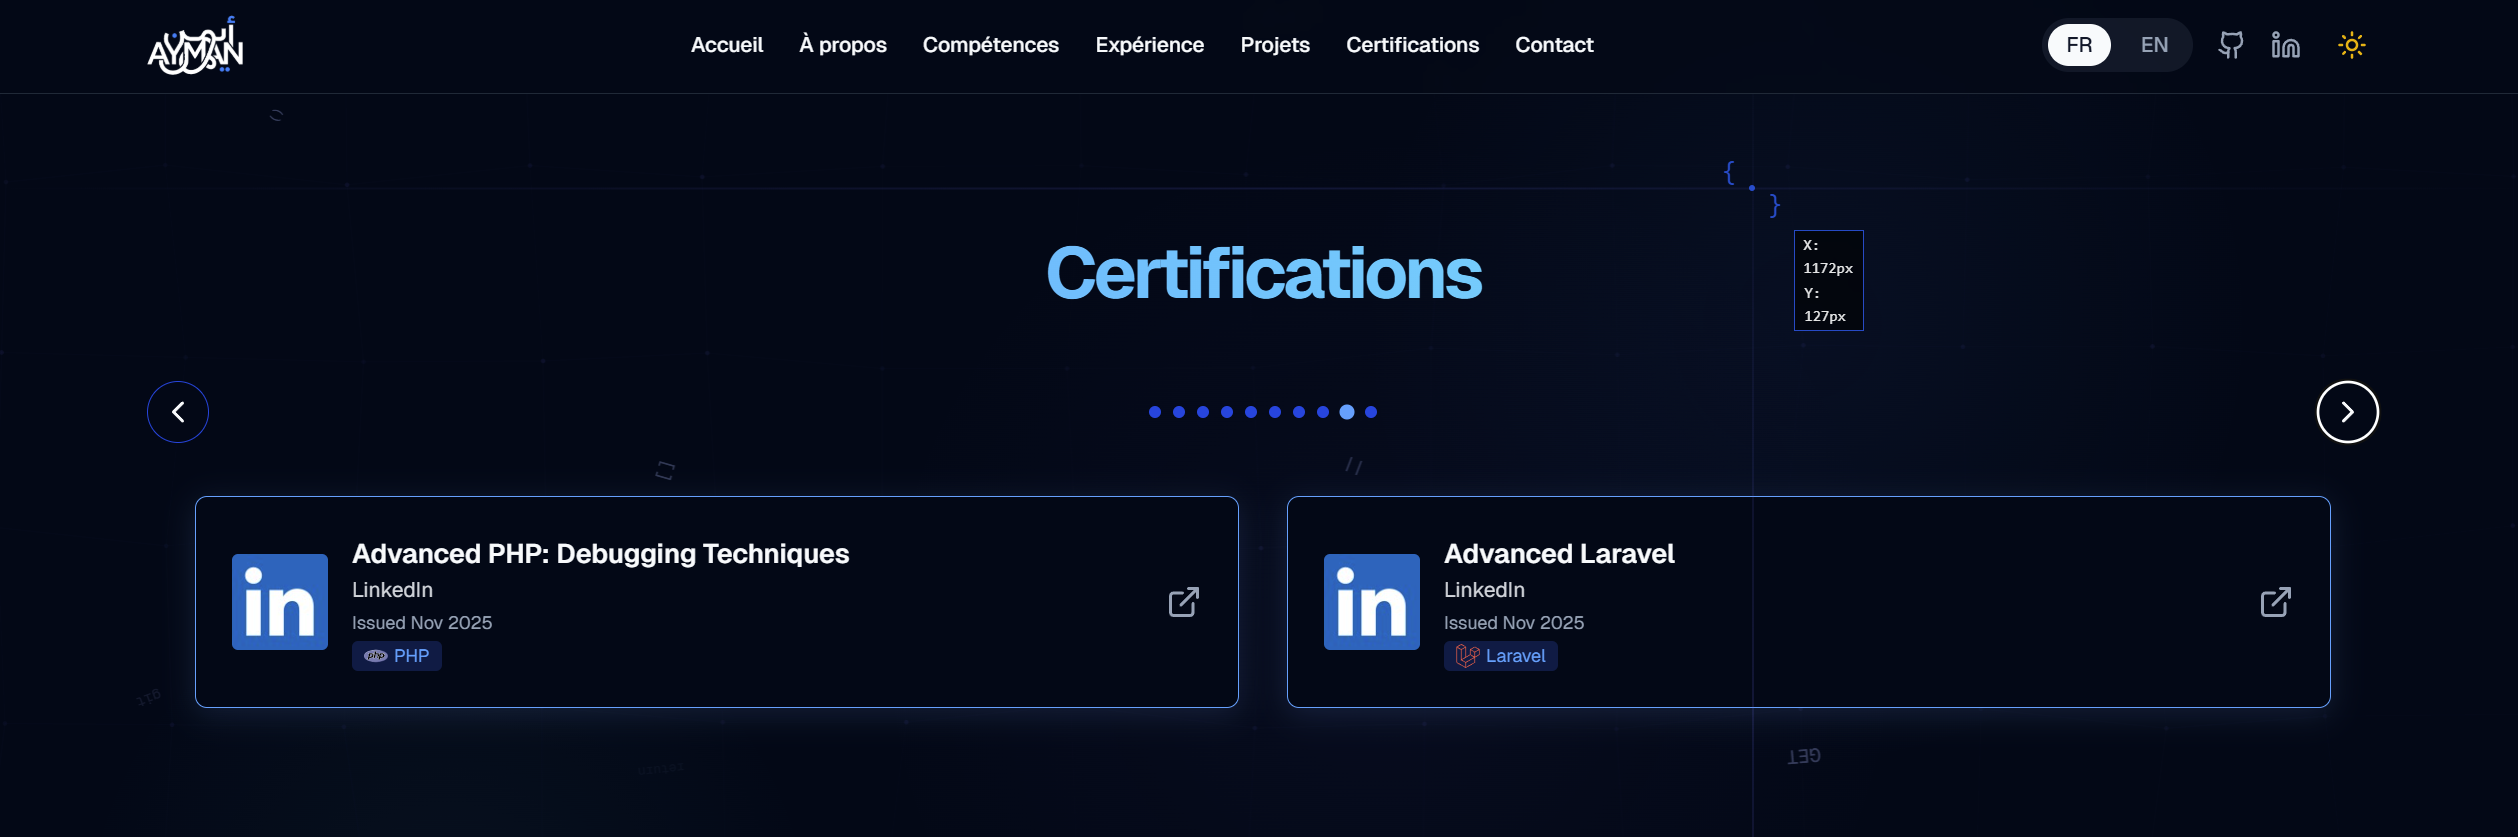Open the Projets menu item
This screenshot has height=837, width=2518.
point(1275,45)
